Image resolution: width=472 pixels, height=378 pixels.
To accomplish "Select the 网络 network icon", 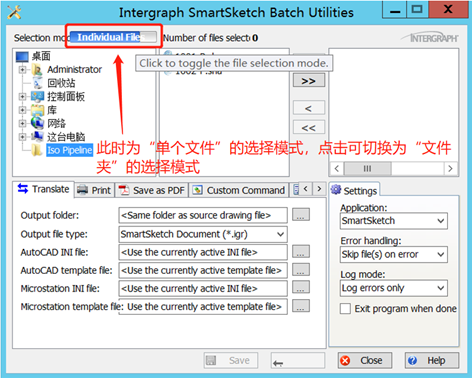I will [x=37, y=123].
